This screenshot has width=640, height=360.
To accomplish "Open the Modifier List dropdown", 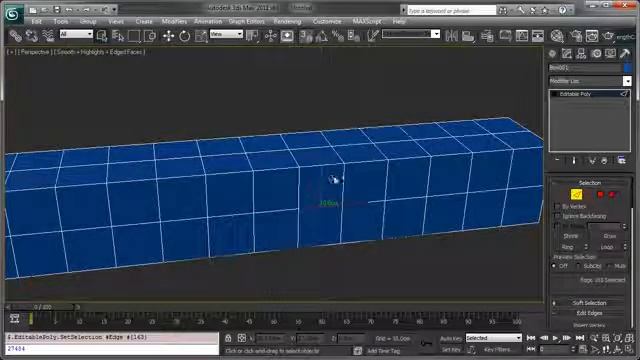I will (x=590, y=81).
